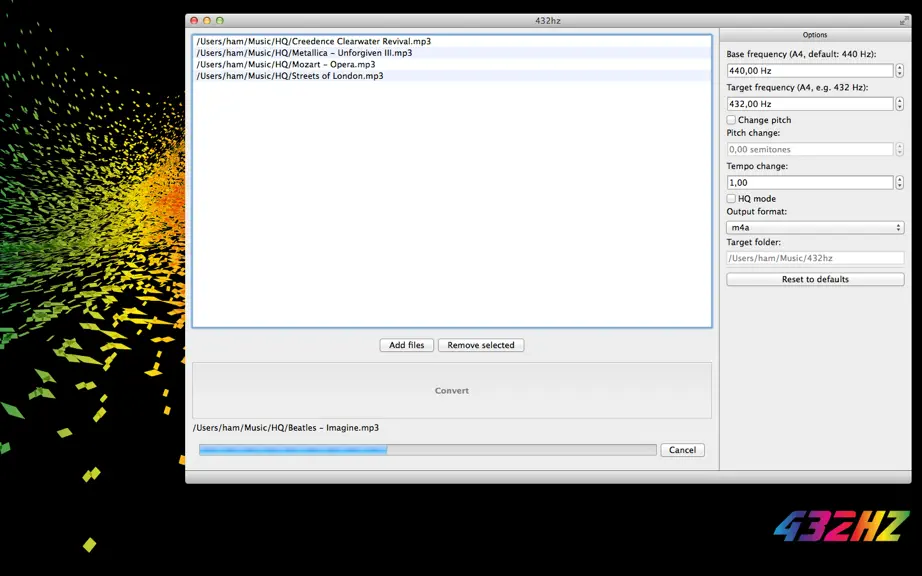The width and height of the screenshot is (922, 576).
Task: Click the fullscreen arrows icon in title bar
Action: (904, 21)
